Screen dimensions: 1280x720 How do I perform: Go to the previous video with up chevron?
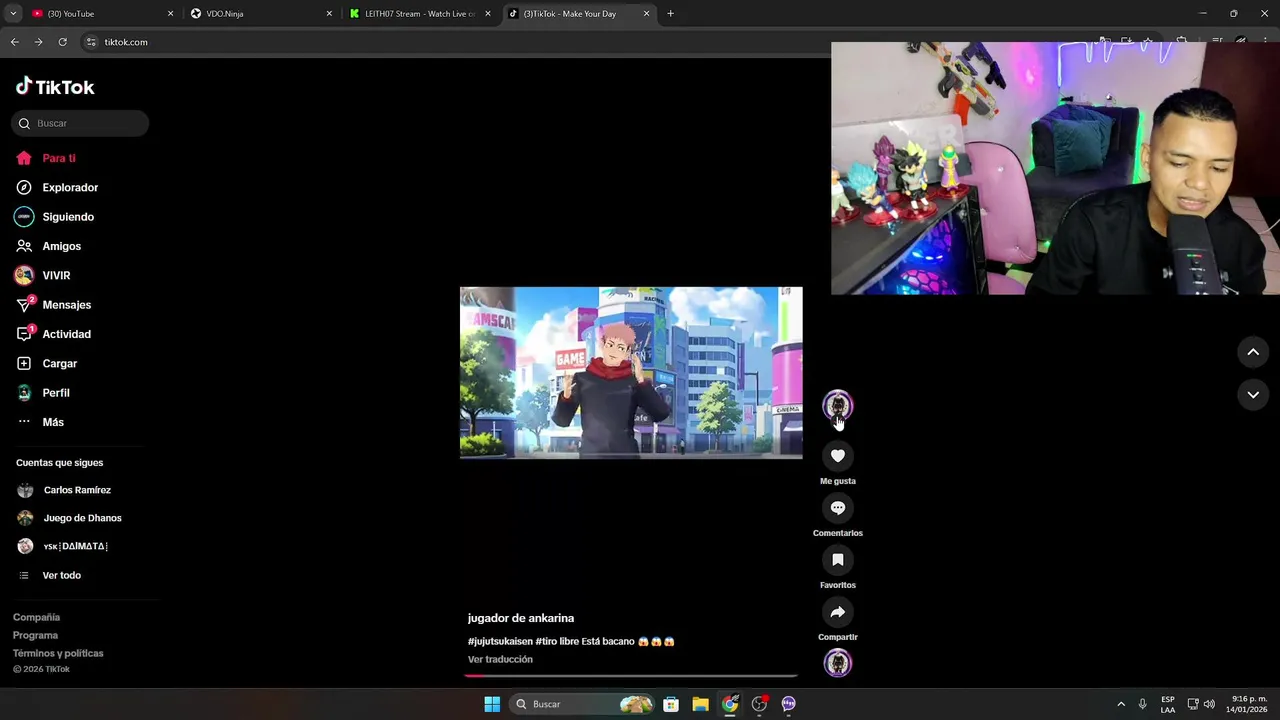click(1253, 352)
